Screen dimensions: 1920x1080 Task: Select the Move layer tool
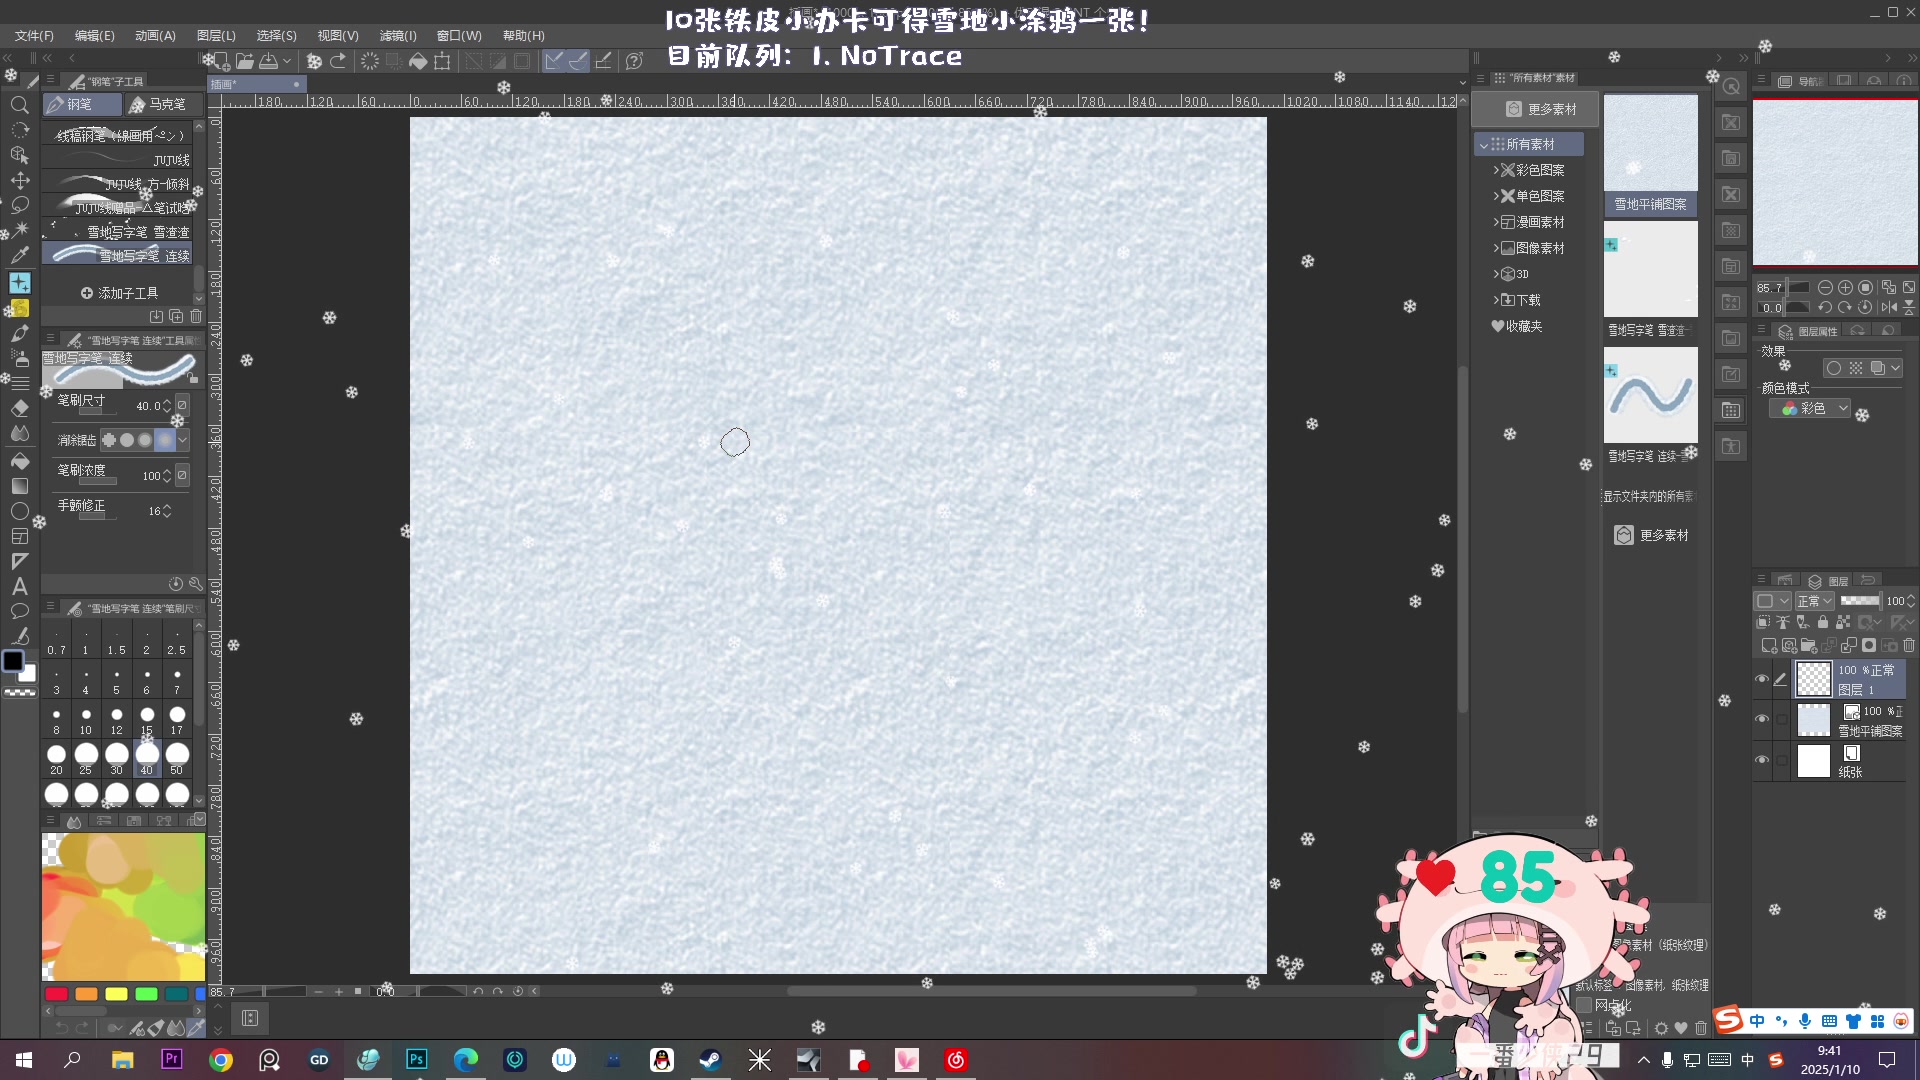pos(19,181)
